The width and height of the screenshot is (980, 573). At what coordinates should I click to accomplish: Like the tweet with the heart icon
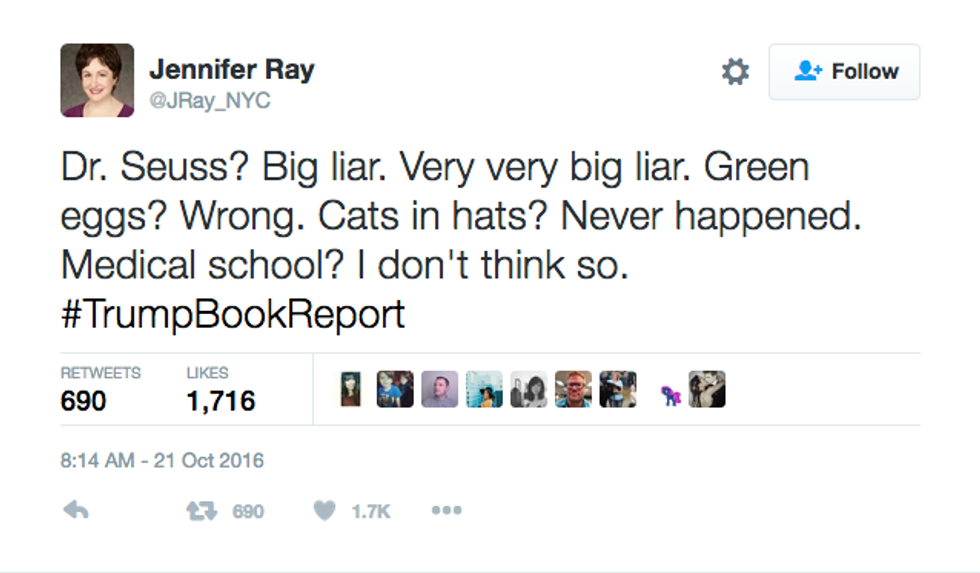point(324,511)
